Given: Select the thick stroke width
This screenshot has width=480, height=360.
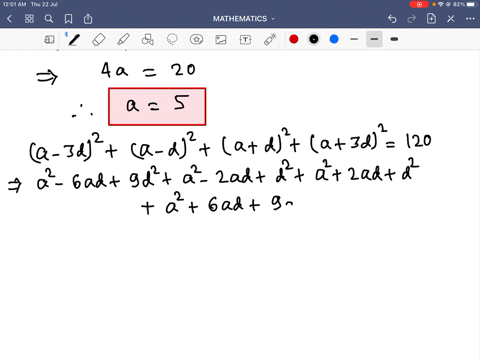Looking at the screenshot, I should [x=394, y=39].
